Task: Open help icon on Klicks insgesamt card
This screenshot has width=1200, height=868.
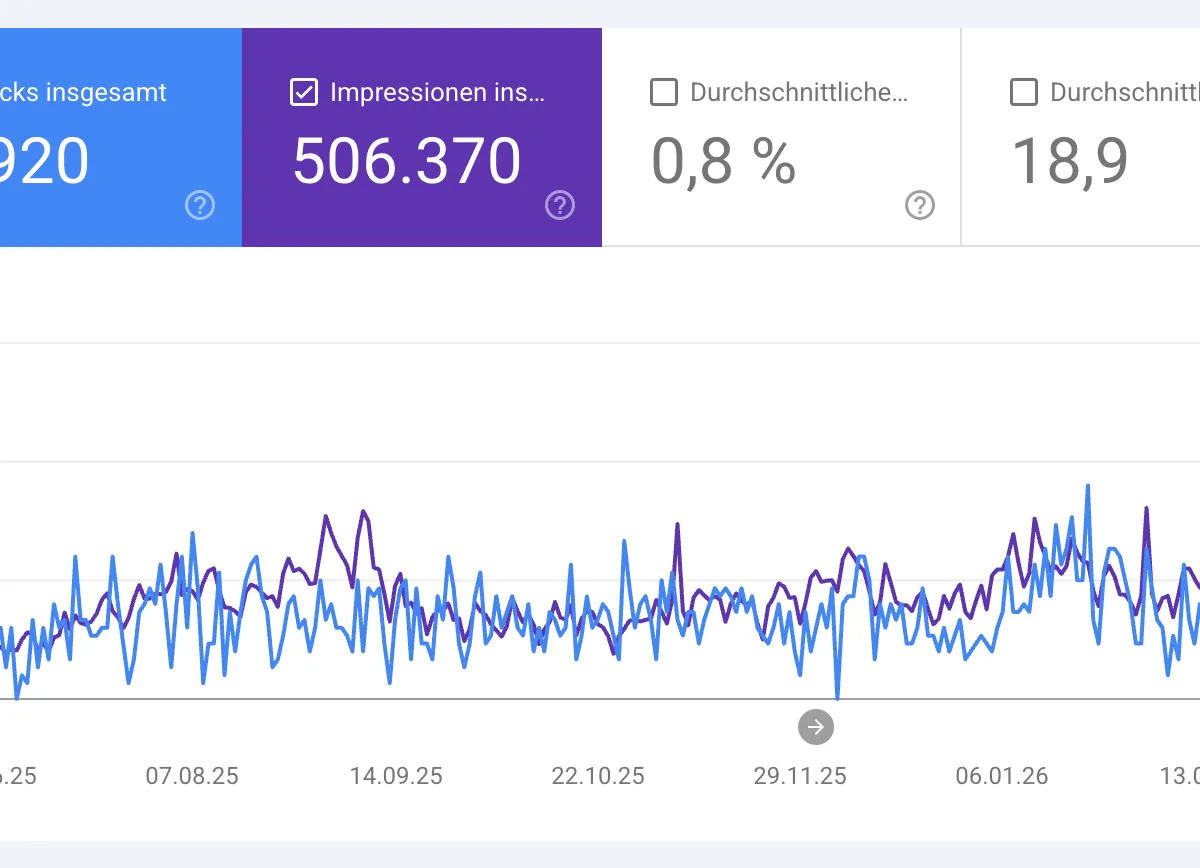Action: pos(200,206)
